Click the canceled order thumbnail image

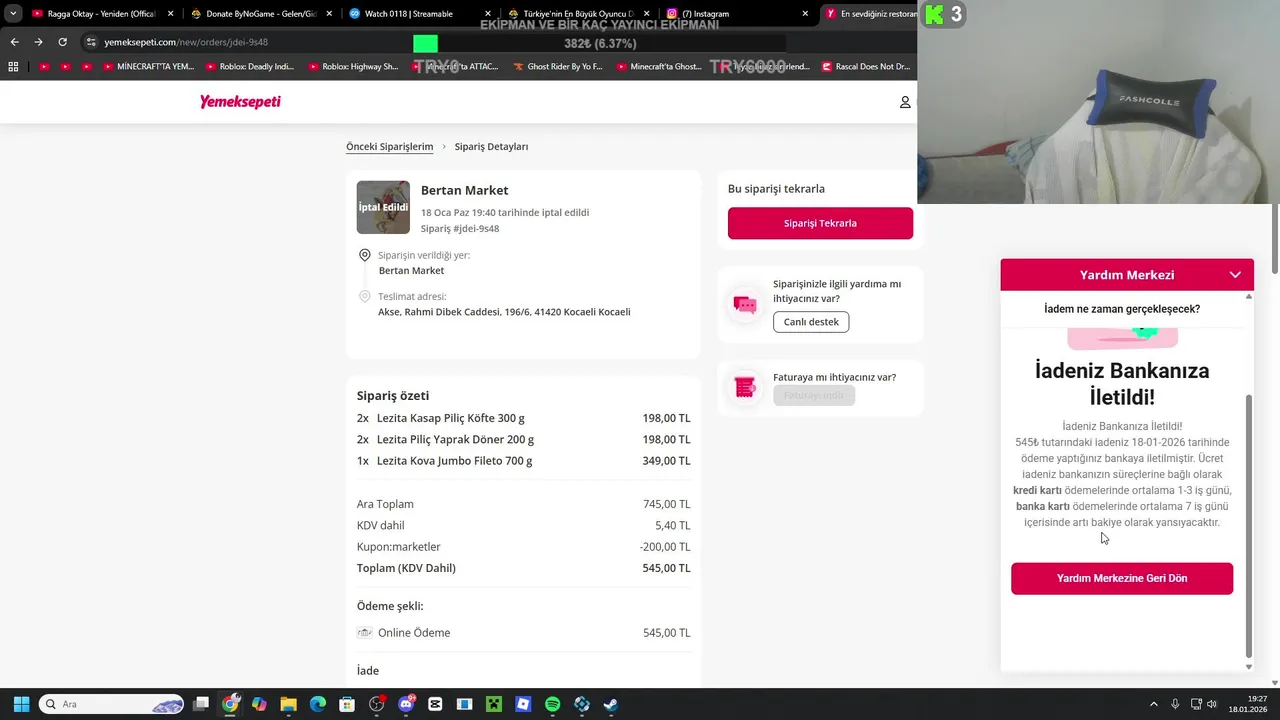point(383,207)
